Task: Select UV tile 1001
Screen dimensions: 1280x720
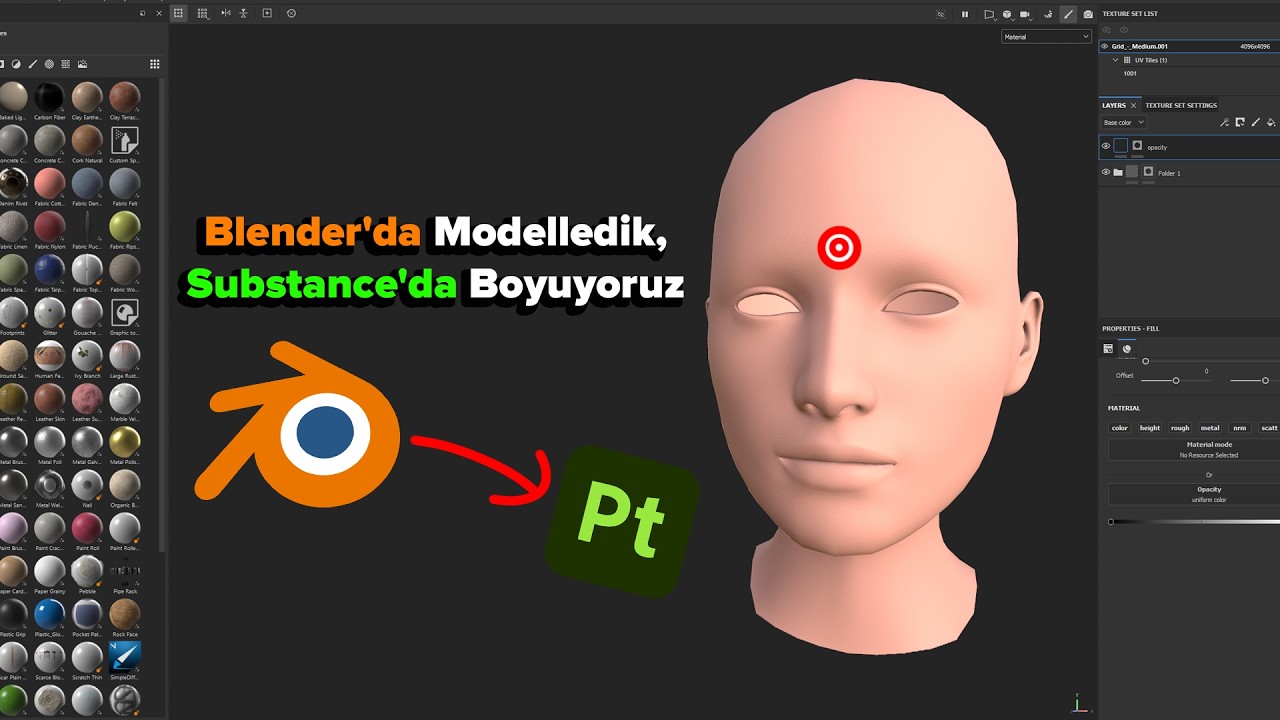Action: [1130, 73]
